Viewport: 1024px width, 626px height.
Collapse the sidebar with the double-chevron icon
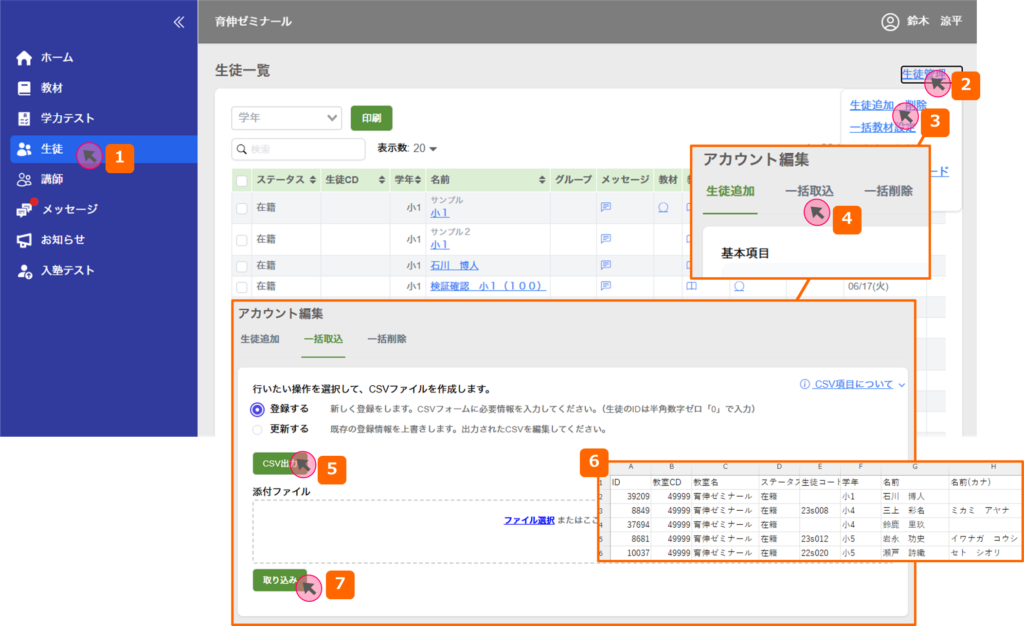[179, 21]
